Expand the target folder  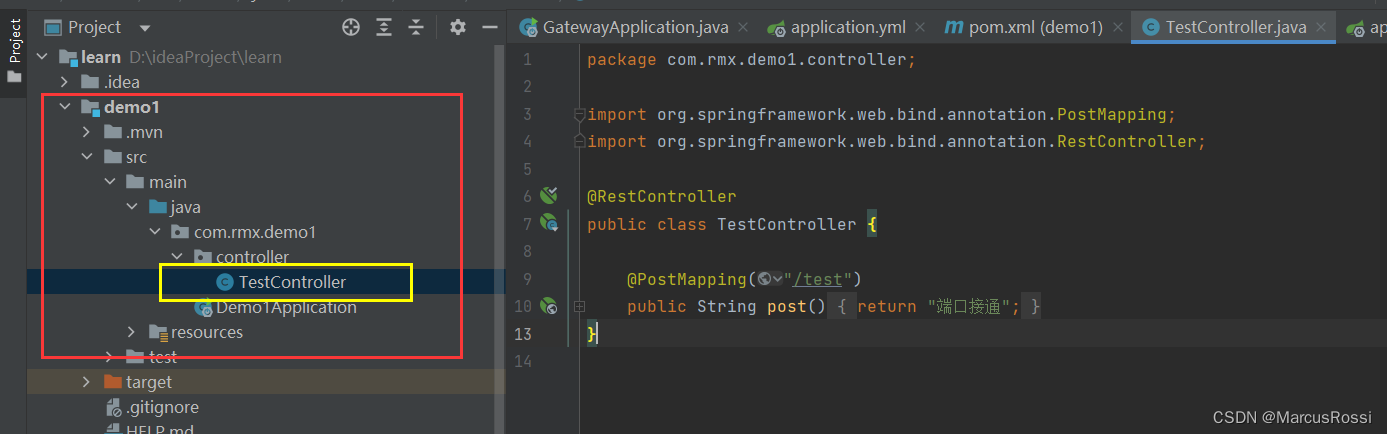coord(87,382)
